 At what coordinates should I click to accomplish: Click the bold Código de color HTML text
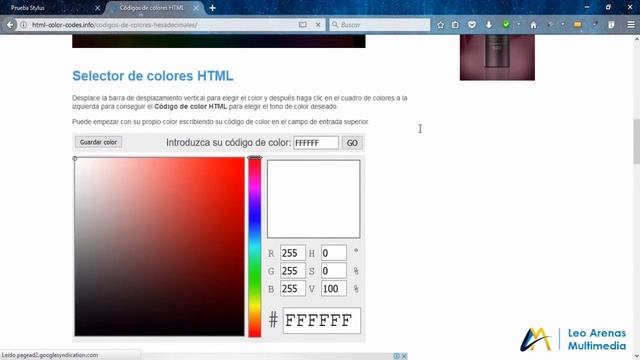[190, 107]
